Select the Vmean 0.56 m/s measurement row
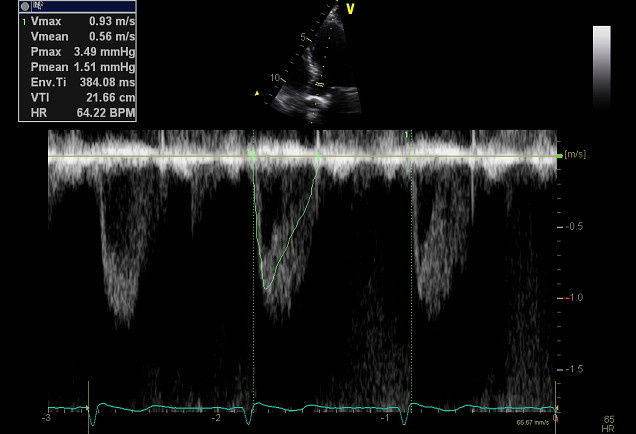 click(x=77, y=35)
